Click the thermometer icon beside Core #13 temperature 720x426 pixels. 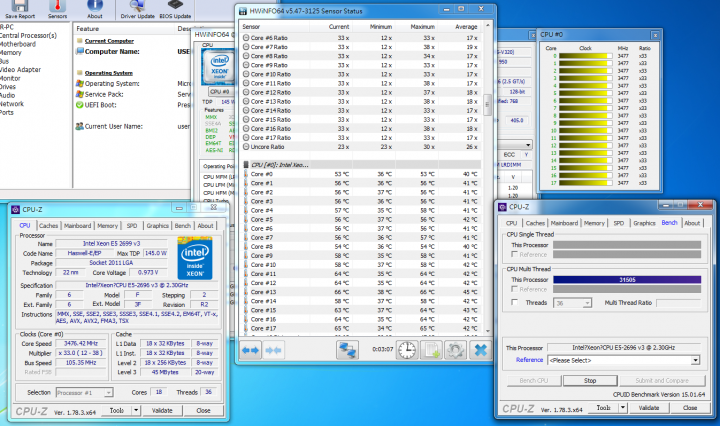coord(246,292)
